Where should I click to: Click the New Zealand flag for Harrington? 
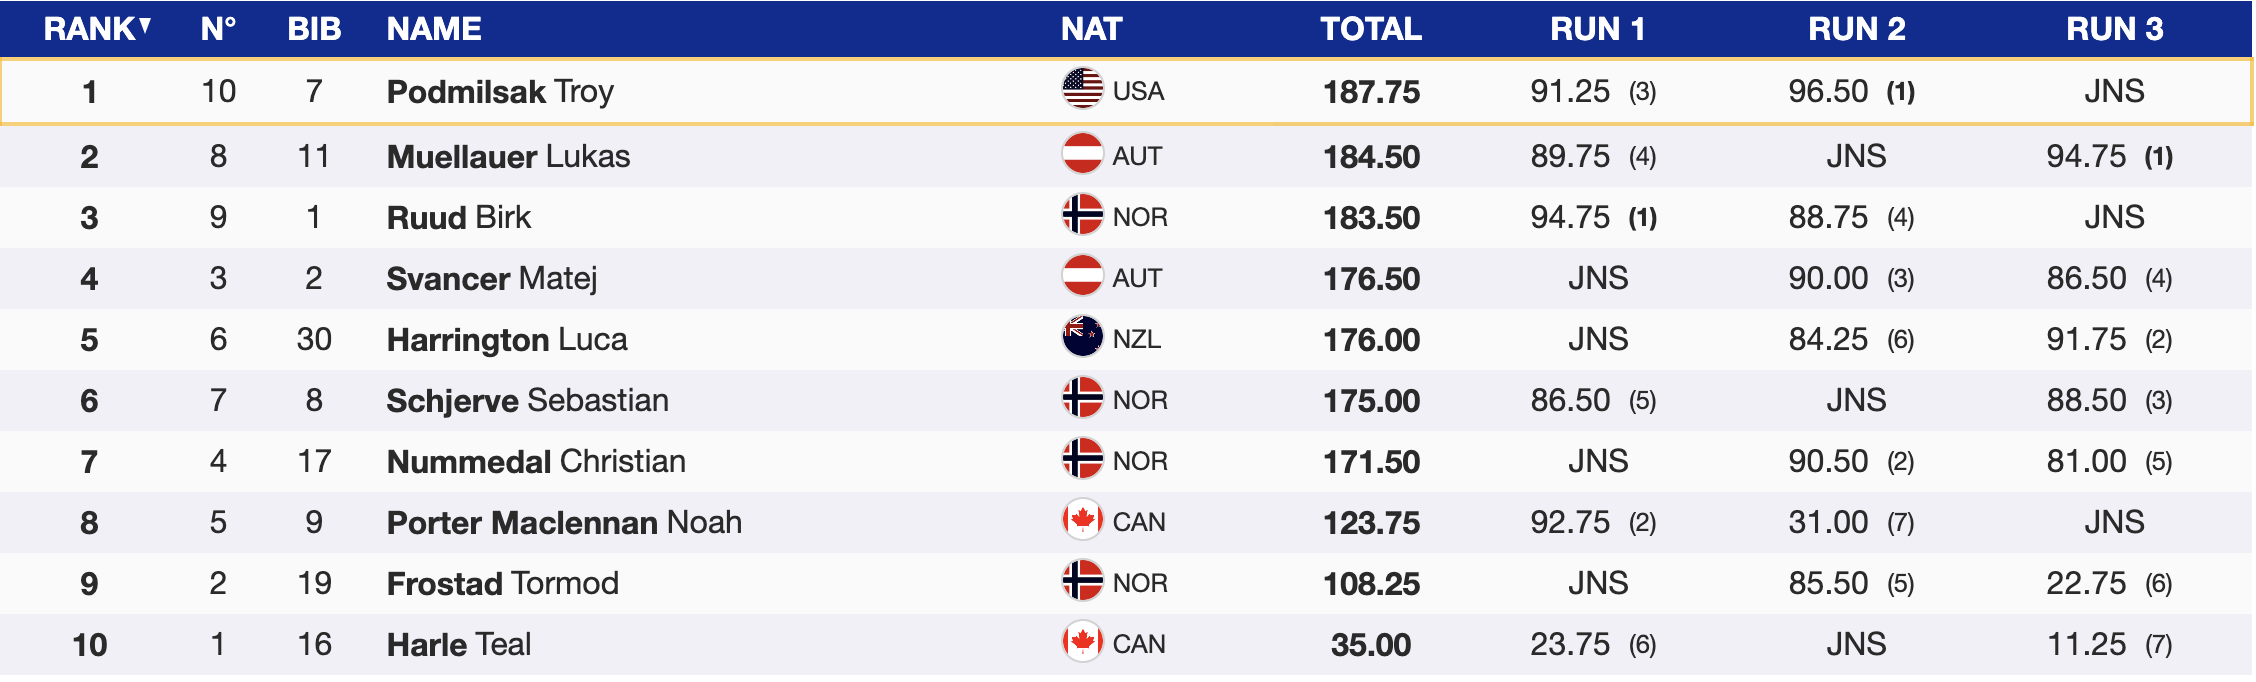coord(1082,338)
